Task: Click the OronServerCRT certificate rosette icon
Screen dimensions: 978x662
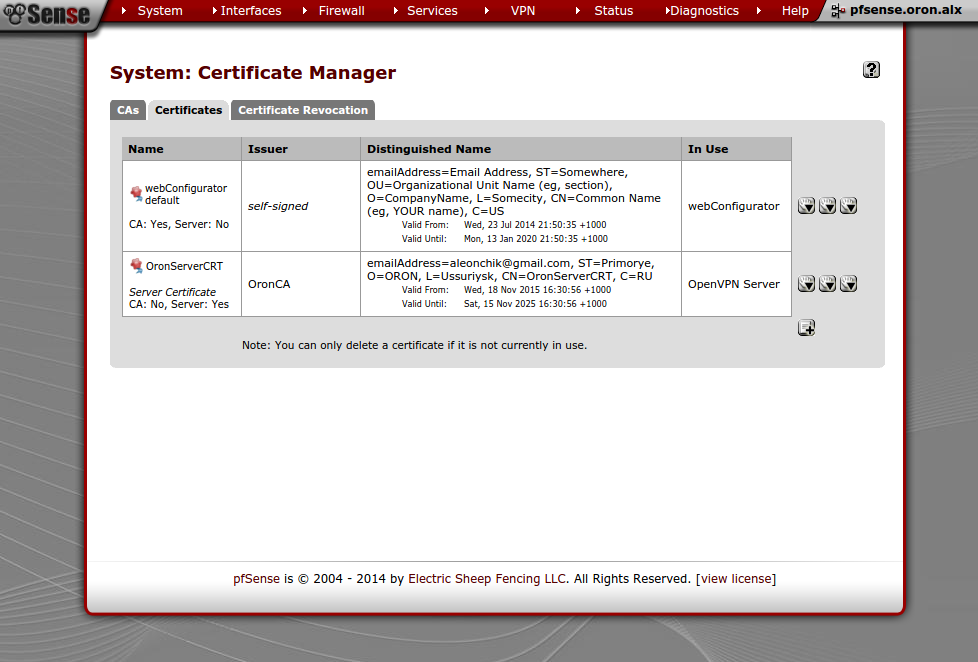Action: click(x=136, y=266)
